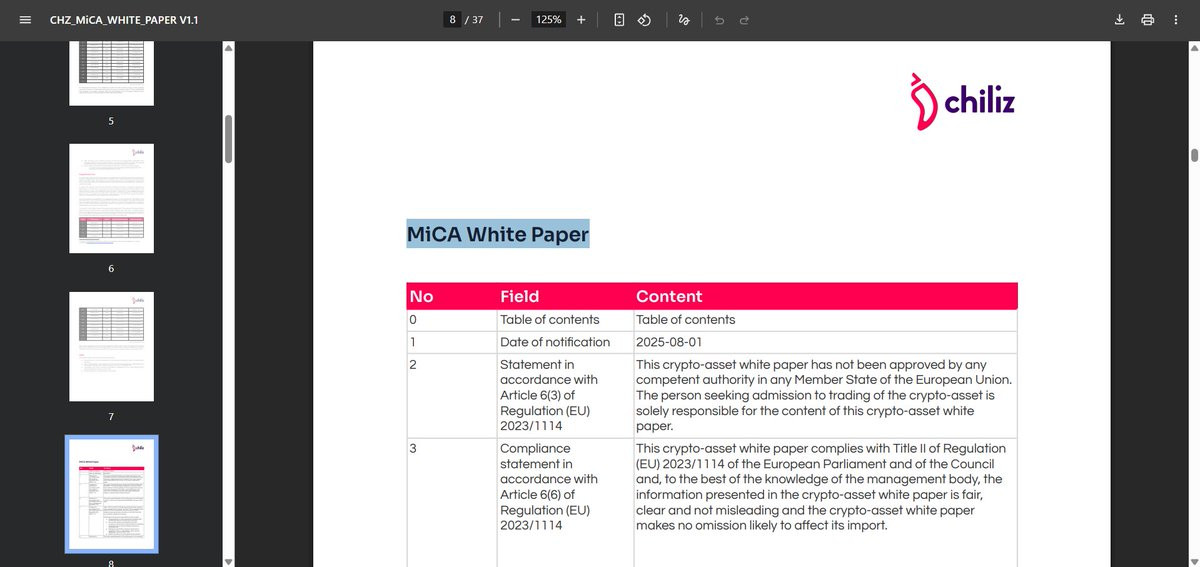Viewport: 1200px width, 567px height.
Task: Click the thumbnail panel scroll down arrow
Action: coord(228,561)
